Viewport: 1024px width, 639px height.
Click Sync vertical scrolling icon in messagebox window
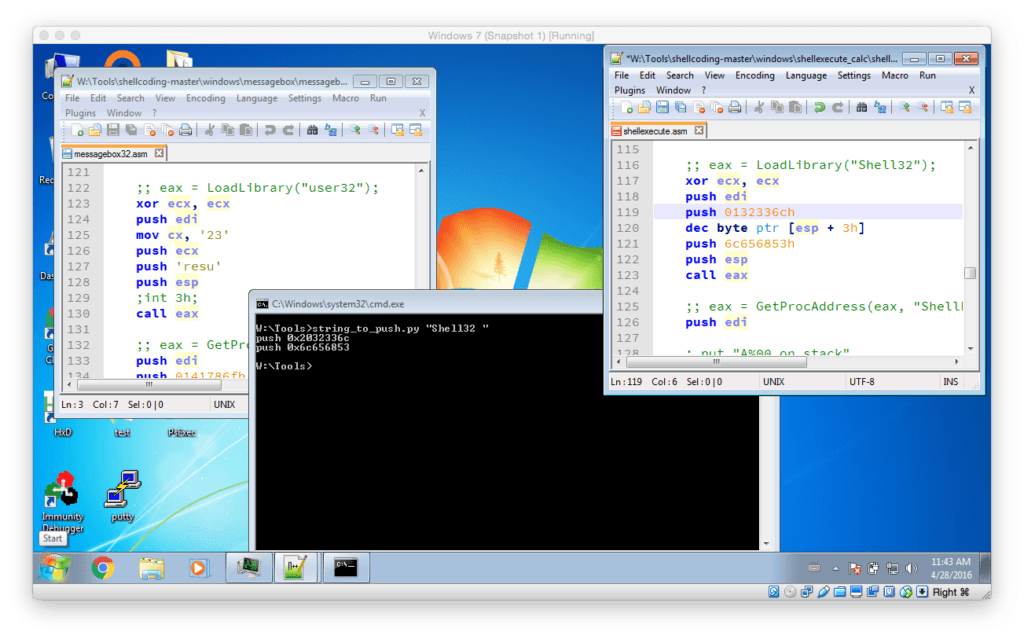[x=397, y=131]
